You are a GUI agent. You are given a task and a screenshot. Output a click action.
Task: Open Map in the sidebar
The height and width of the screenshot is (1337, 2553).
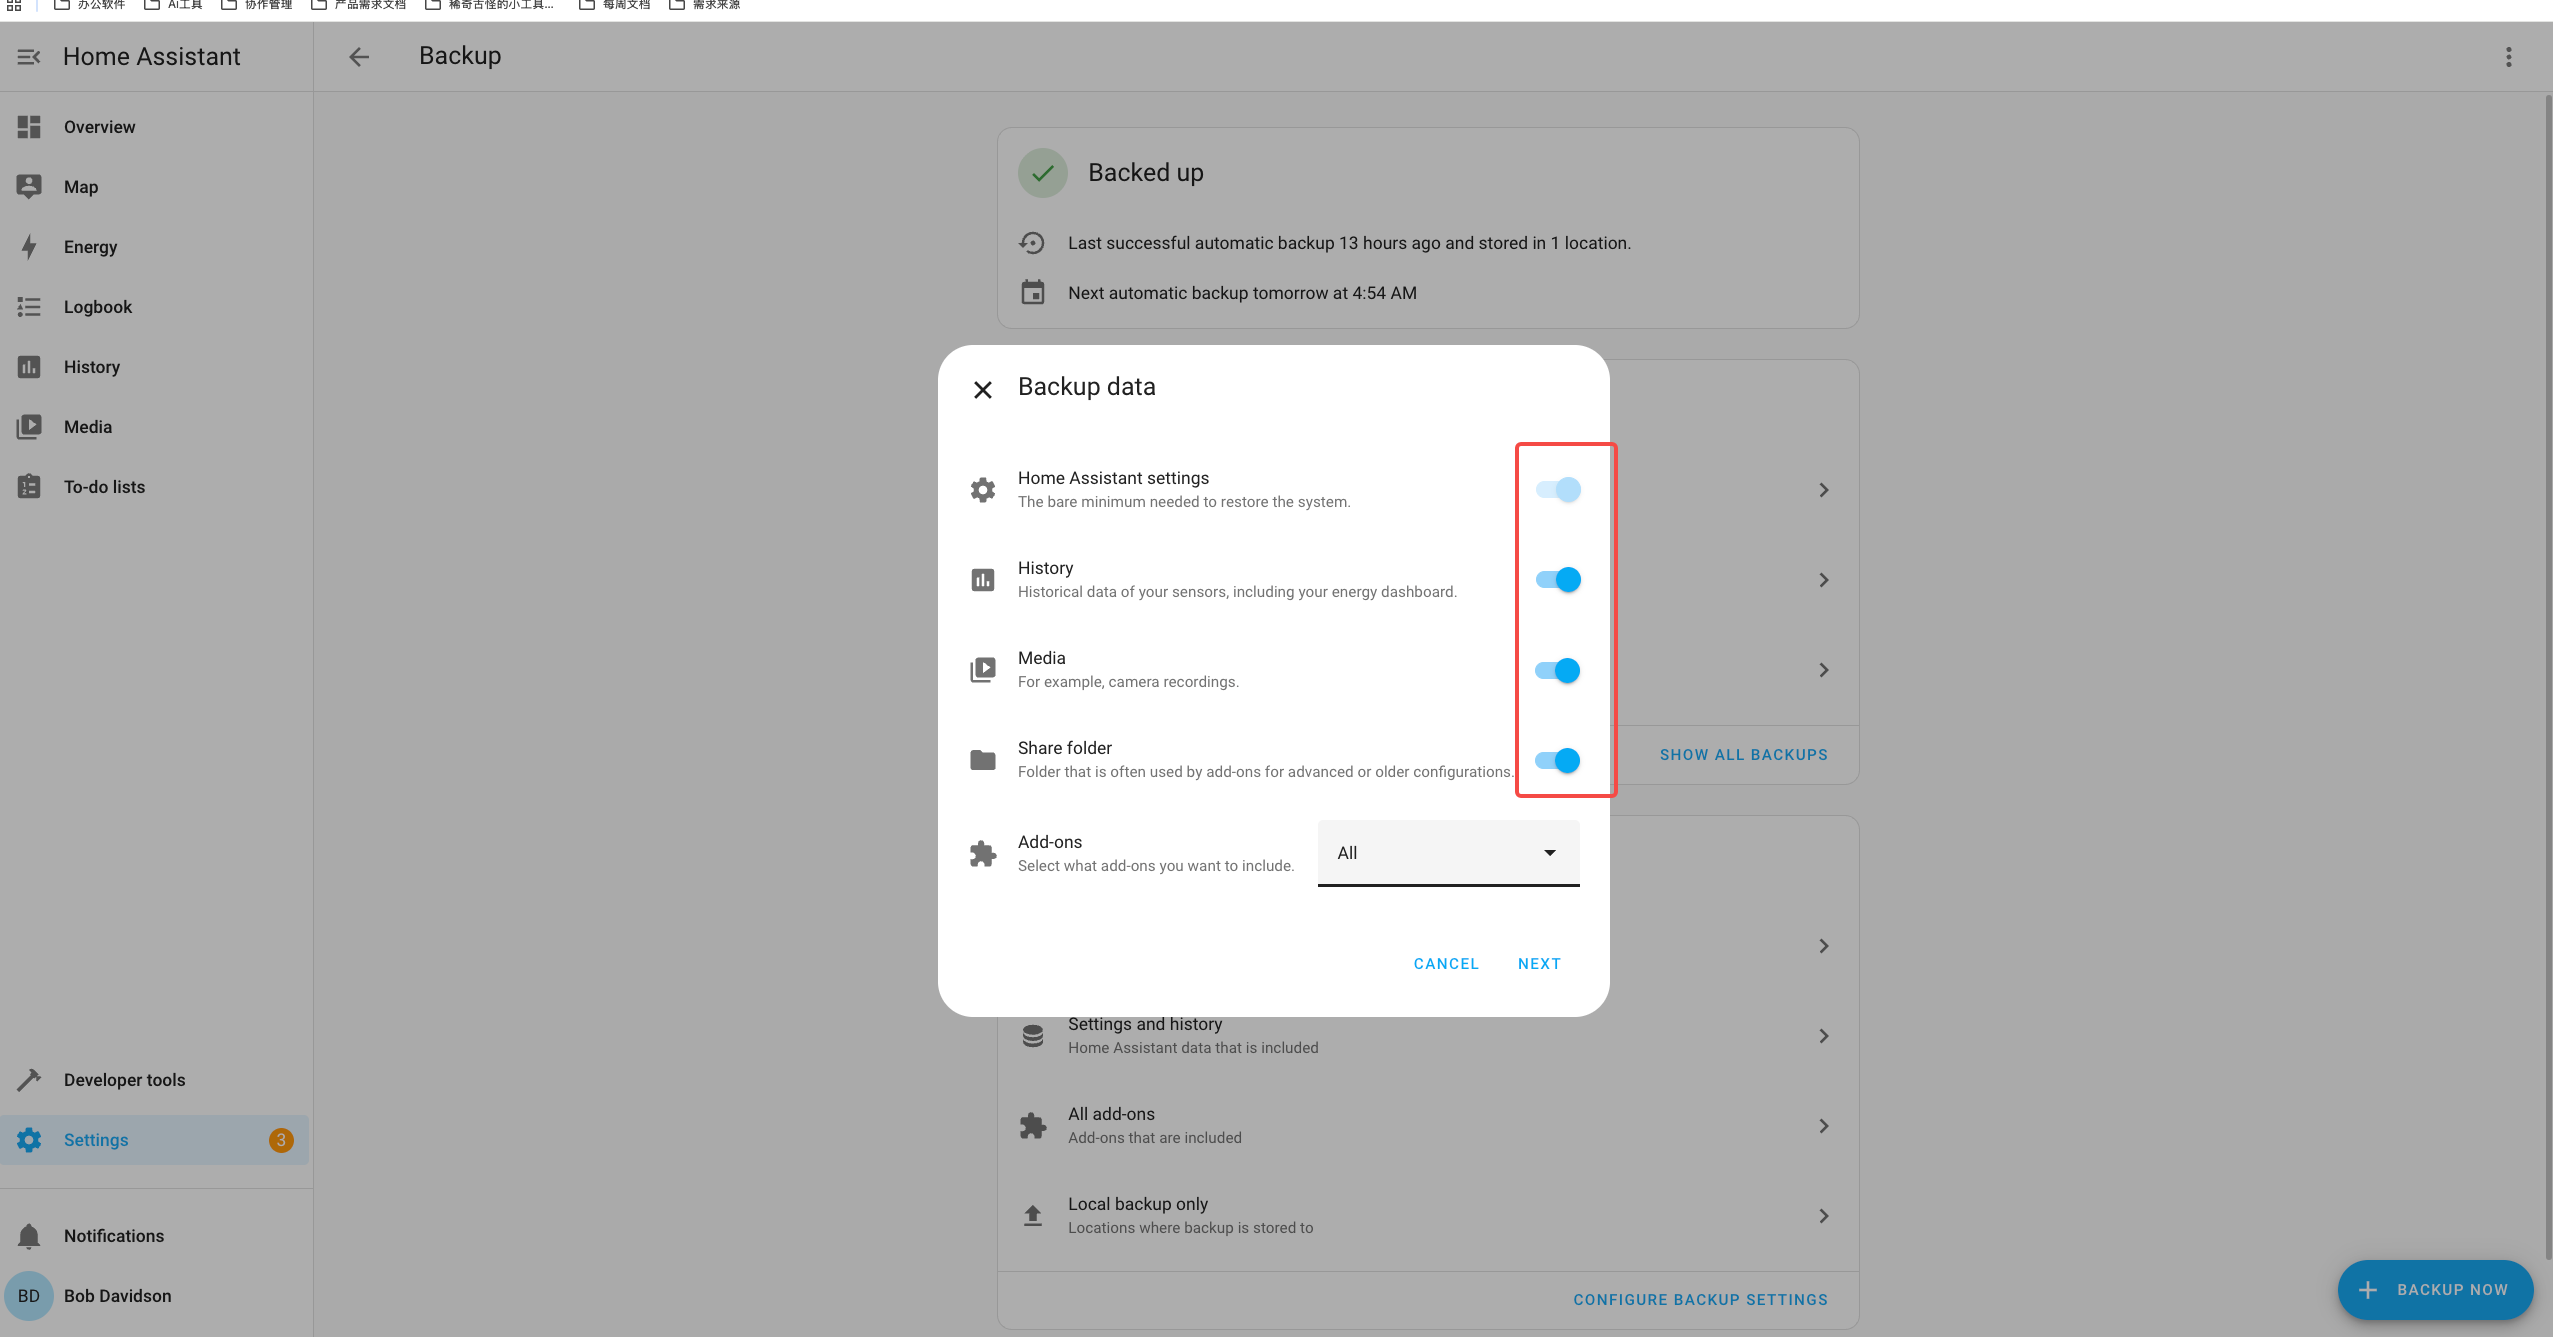pyautogui.click(x=155, y=187)
